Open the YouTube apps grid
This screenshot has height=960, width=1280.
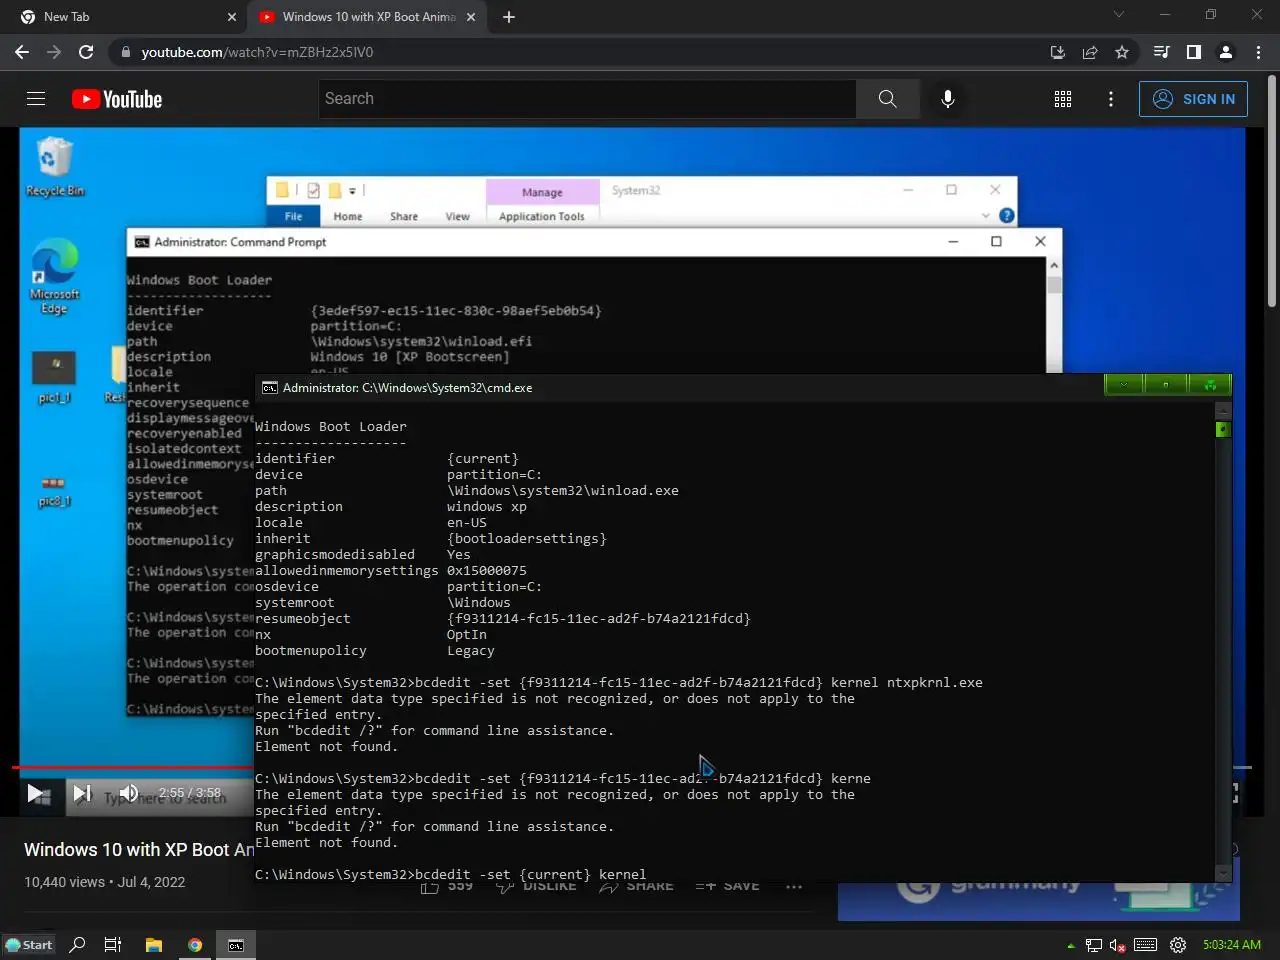(1063, 99)
